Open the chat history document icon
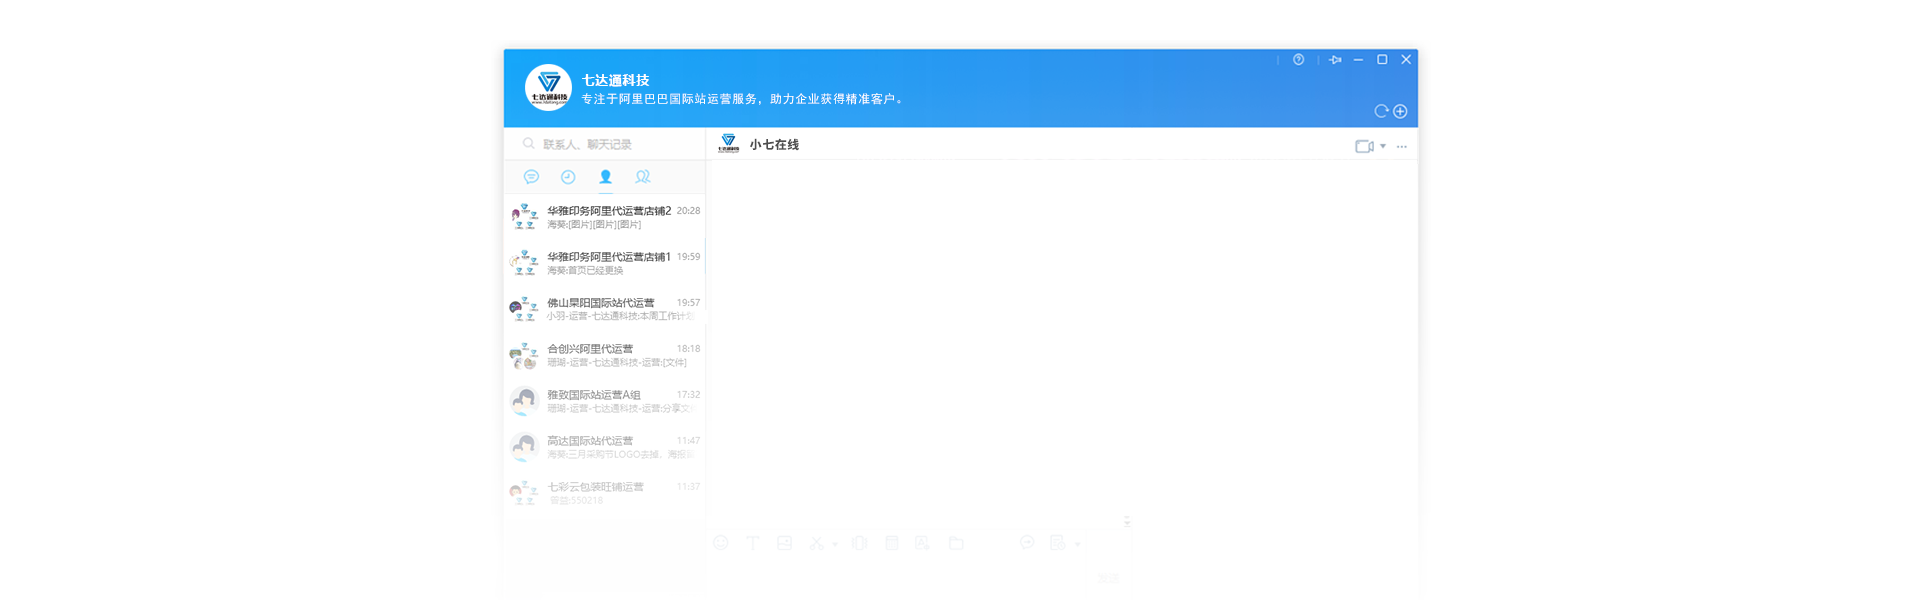Viewport: 1920px width, 600px height. [1058, 543]
